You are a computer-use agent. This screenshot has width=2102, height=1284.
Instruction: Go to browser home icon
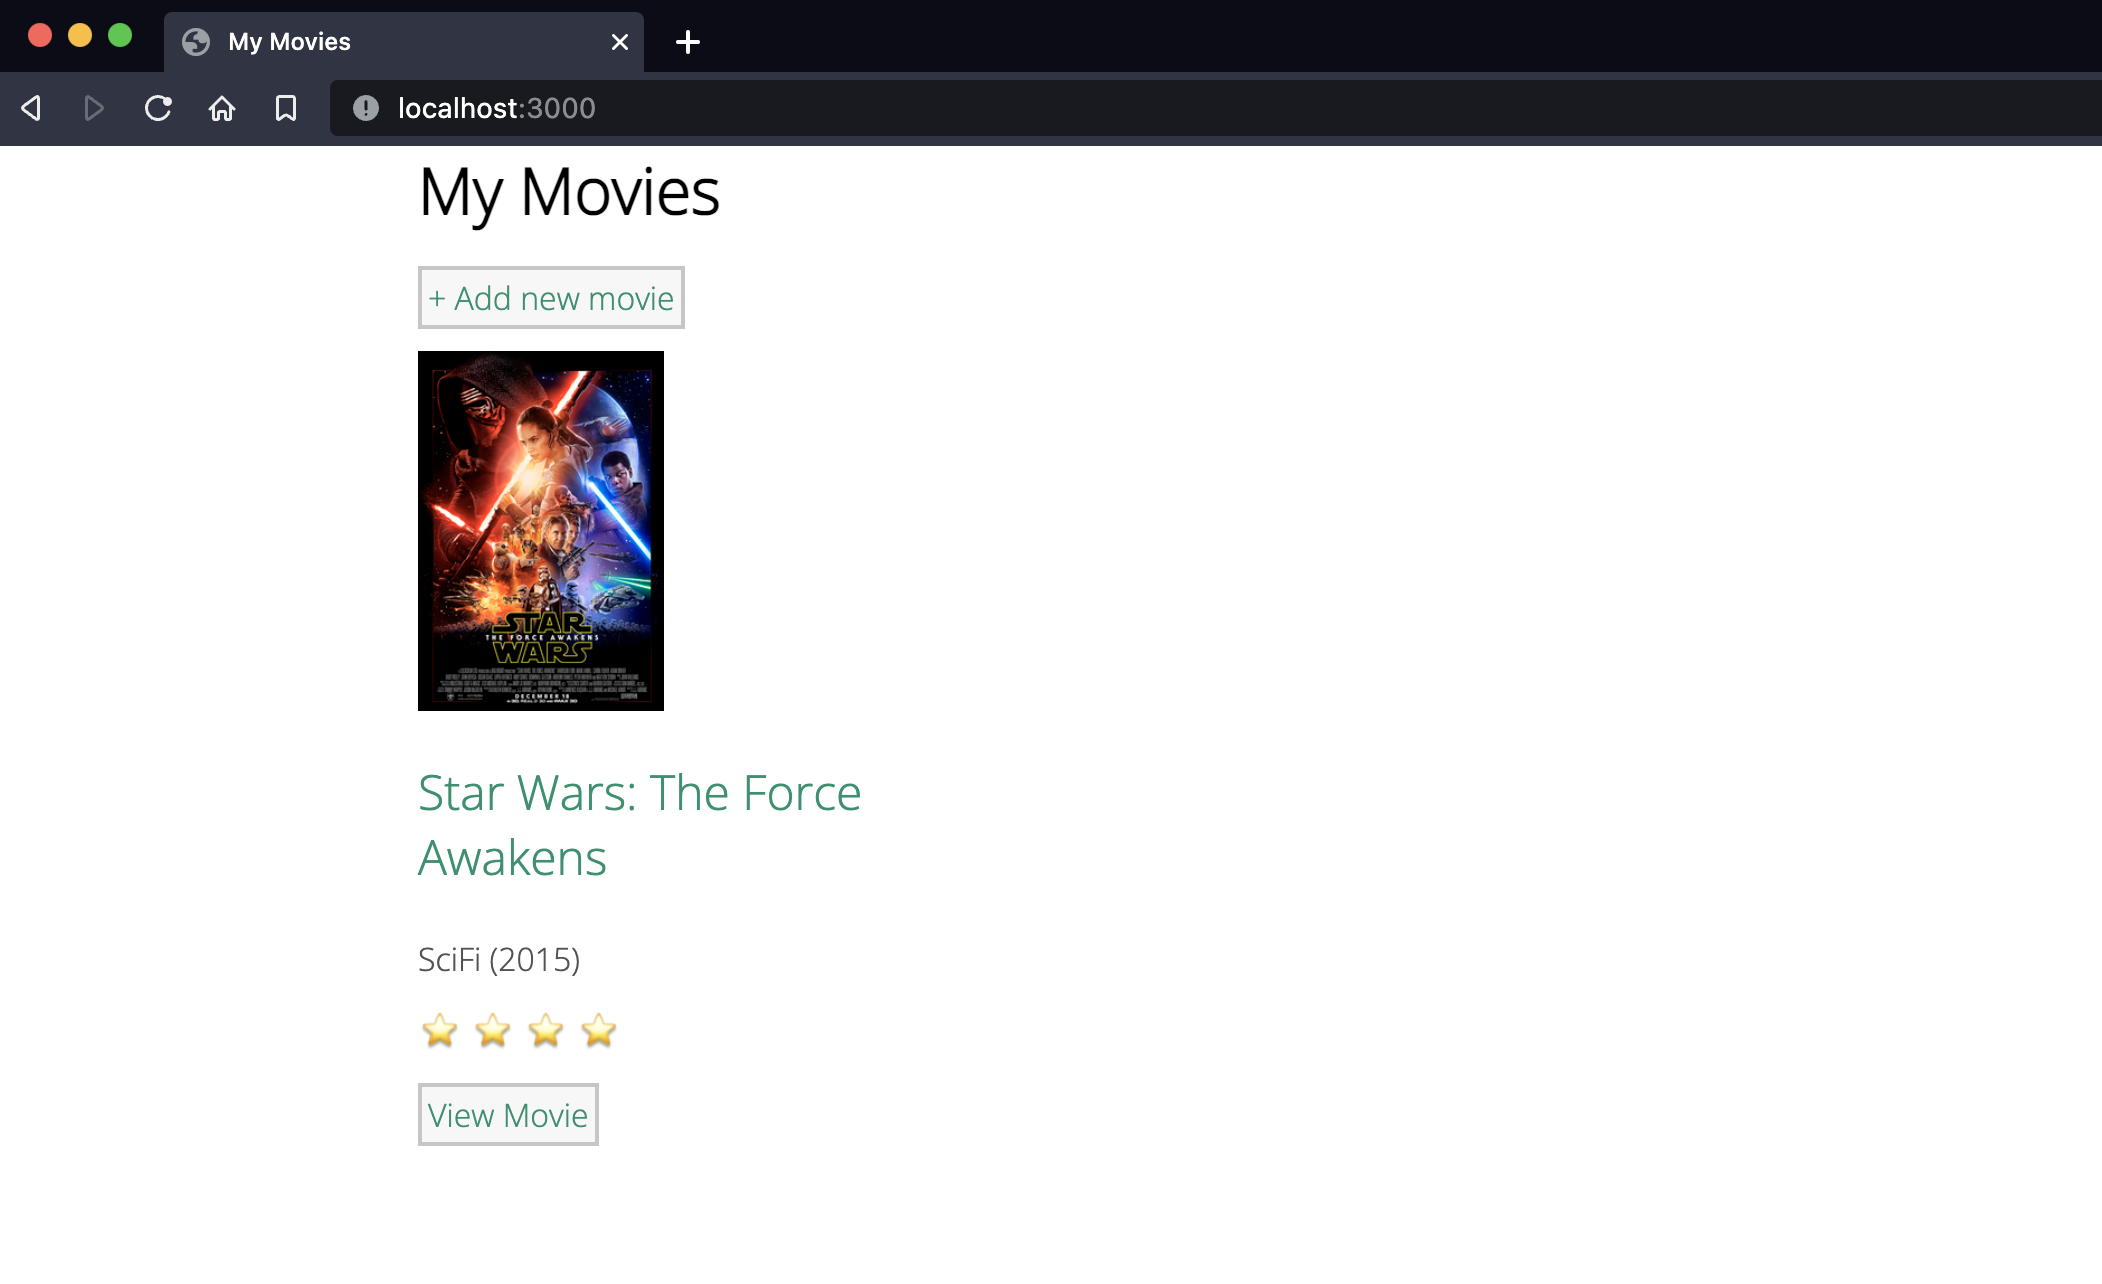222,108
